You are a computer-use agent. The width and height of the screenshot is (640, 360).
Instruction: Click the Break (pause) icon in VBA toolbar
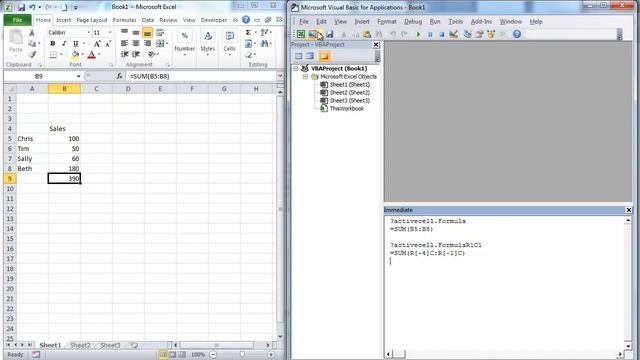pyautogui.click(x=430, y=35)
